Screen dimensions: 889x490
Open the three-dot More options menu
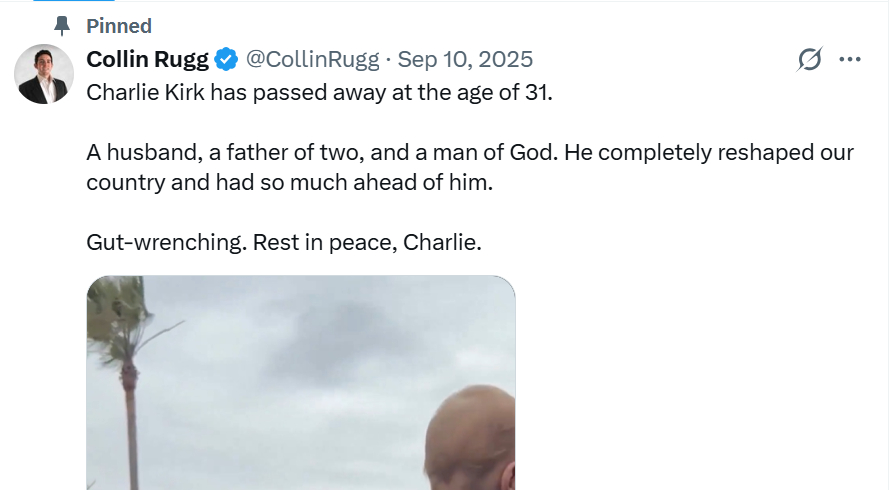[x=850, y=60]
